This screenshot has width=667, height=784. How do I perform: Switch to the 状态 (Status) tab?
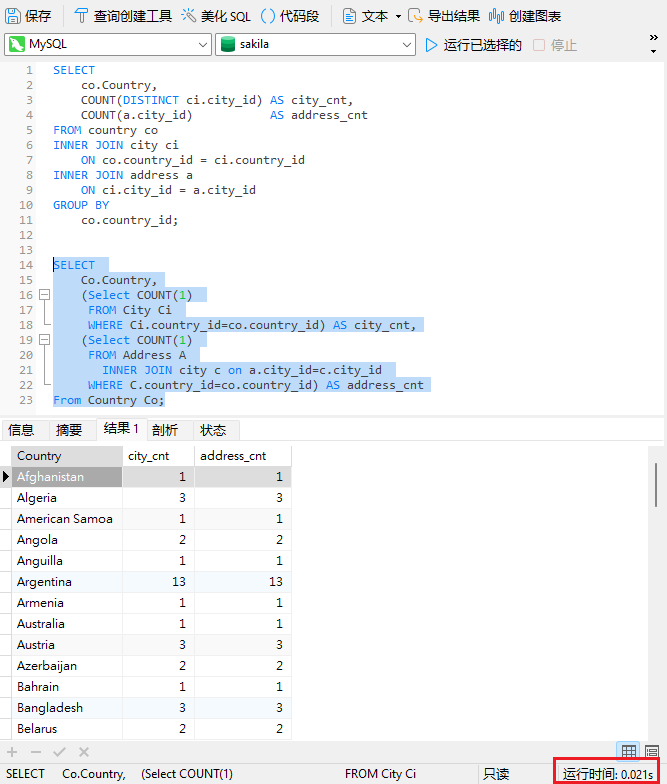(x=213, y=430)
